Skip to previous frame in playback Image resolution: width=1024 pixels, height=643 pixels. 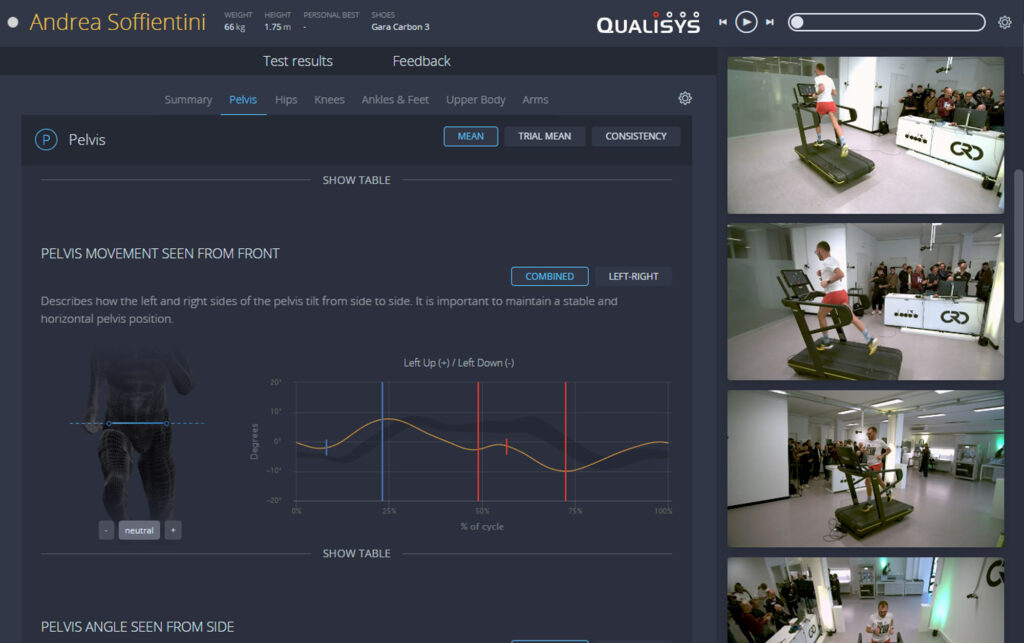pyautogui.click(x=723, y=22)
